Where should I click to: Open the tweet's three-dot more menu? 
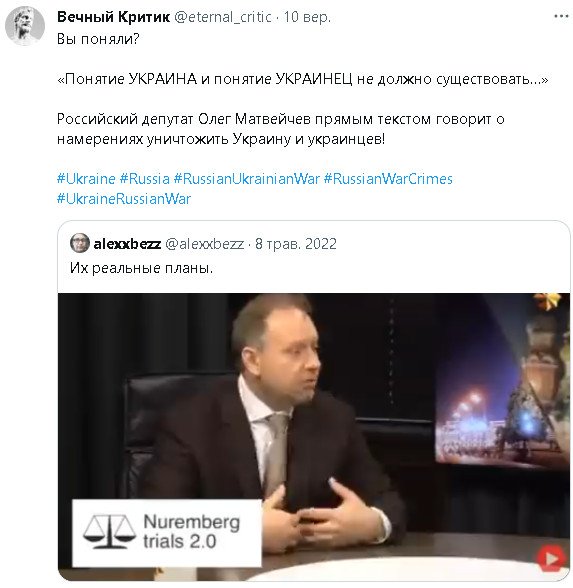coord(561,16)
